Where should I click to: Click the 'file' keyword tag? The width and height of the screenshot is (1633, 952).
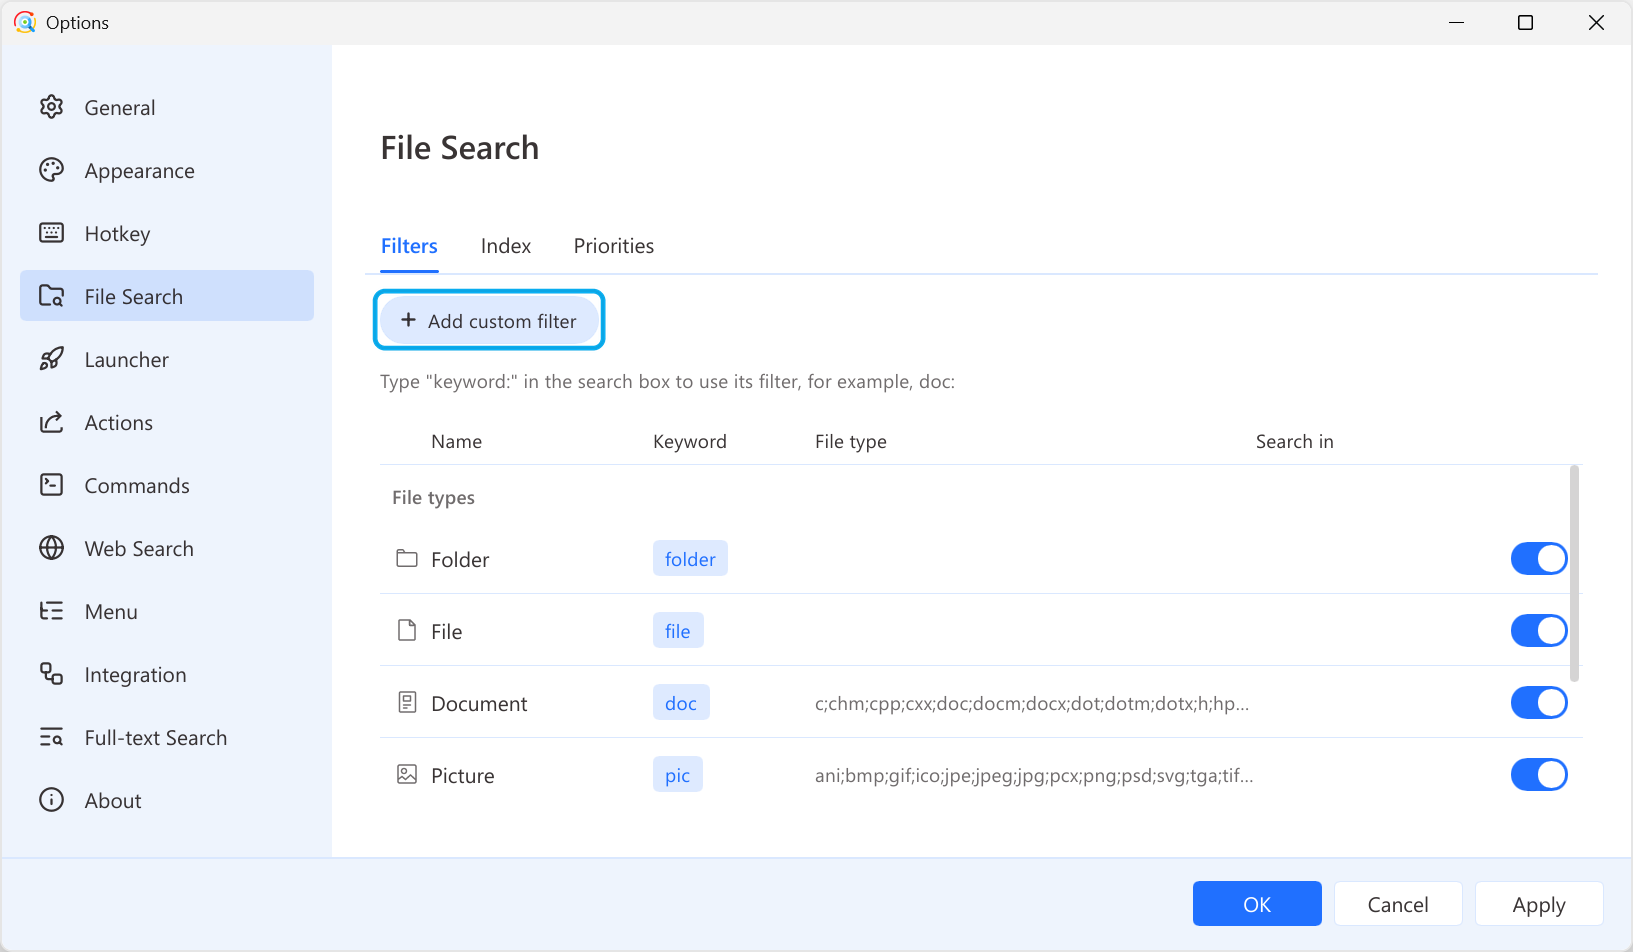(678, 631)
